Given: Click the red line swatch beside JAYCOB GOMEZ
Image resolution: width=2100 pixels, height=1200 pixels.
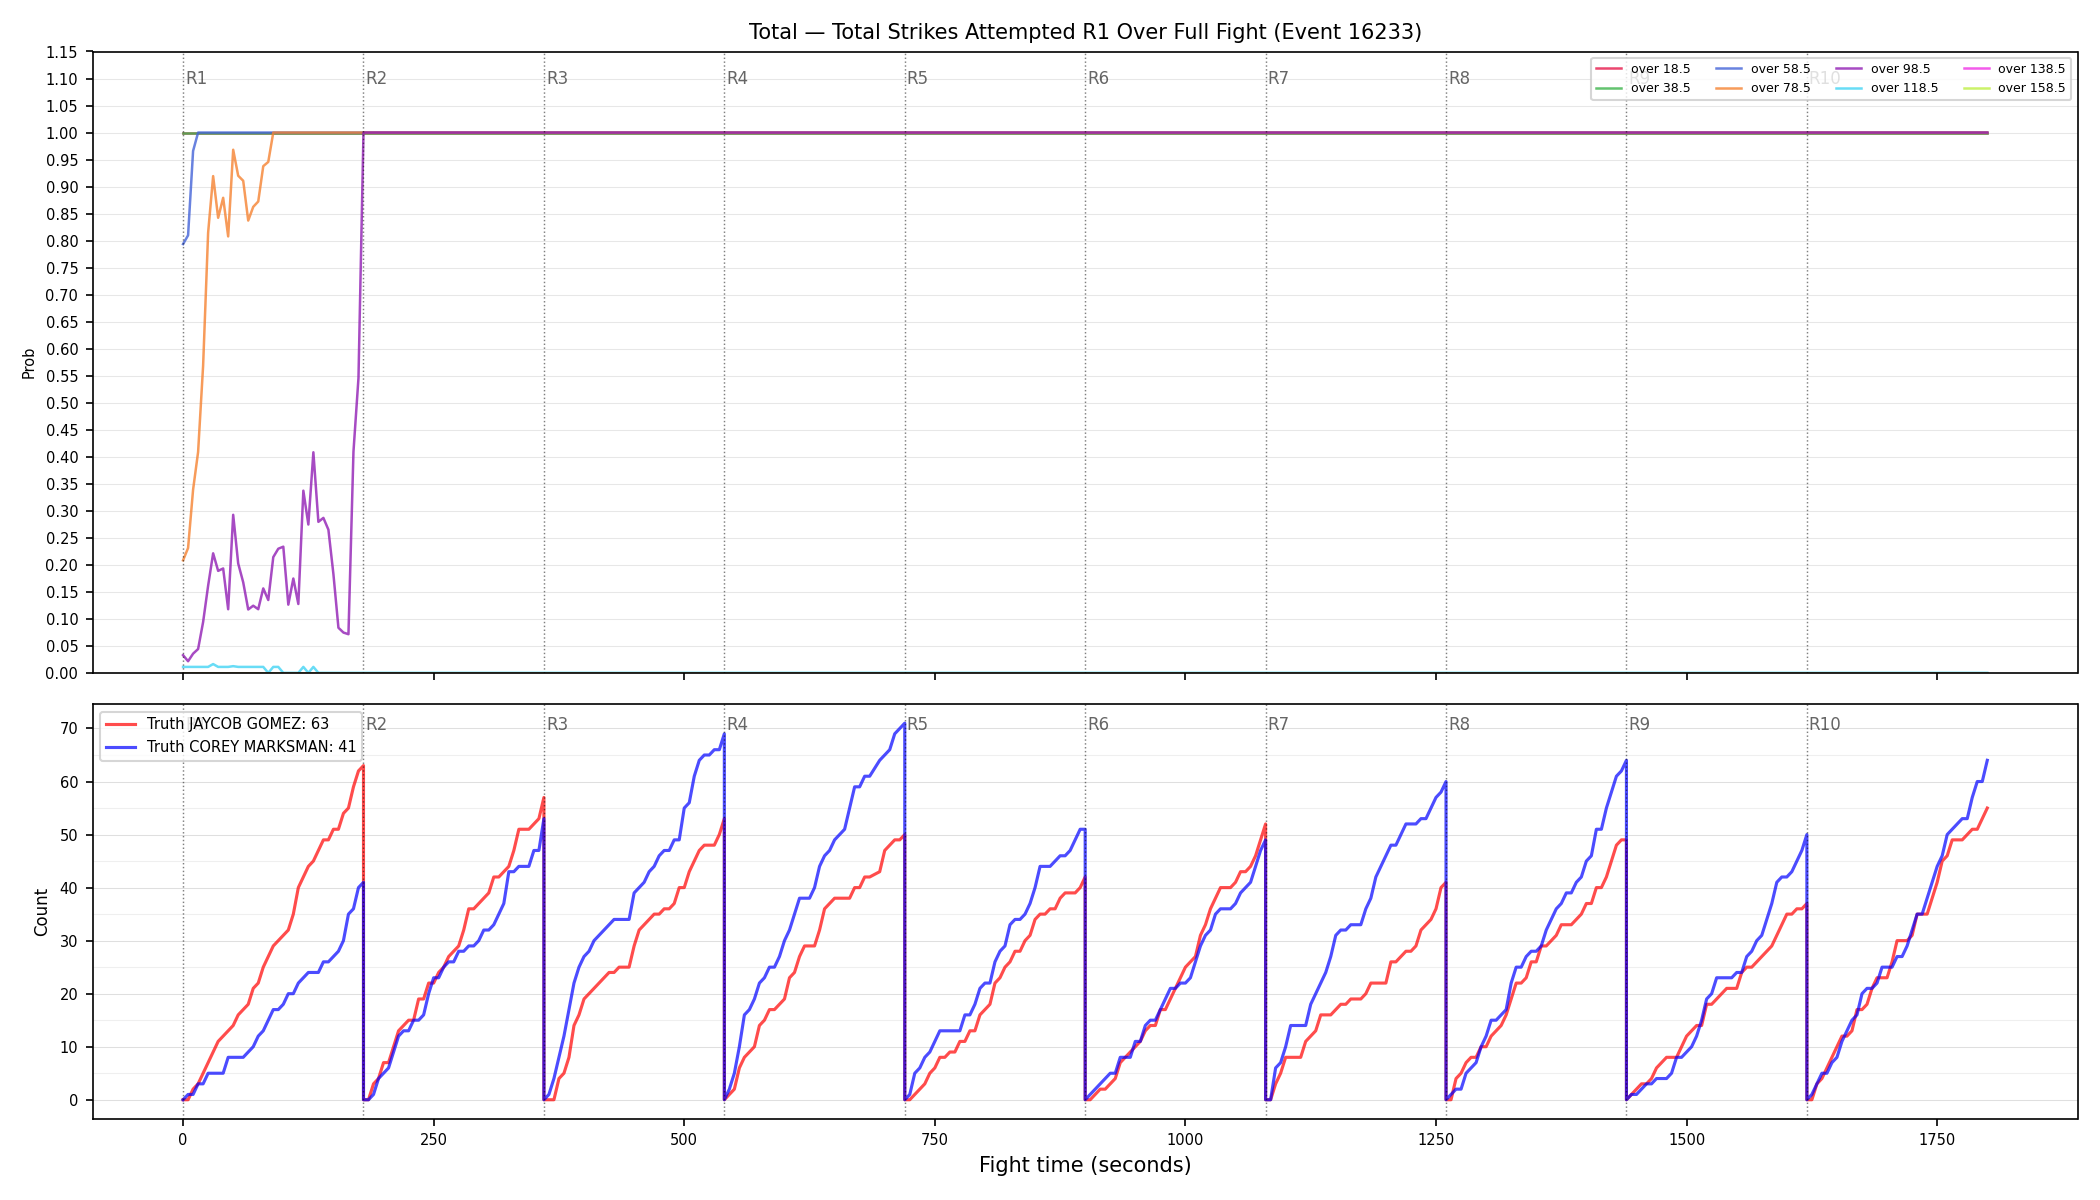Looking at the screenshot, I should (121, 724).
